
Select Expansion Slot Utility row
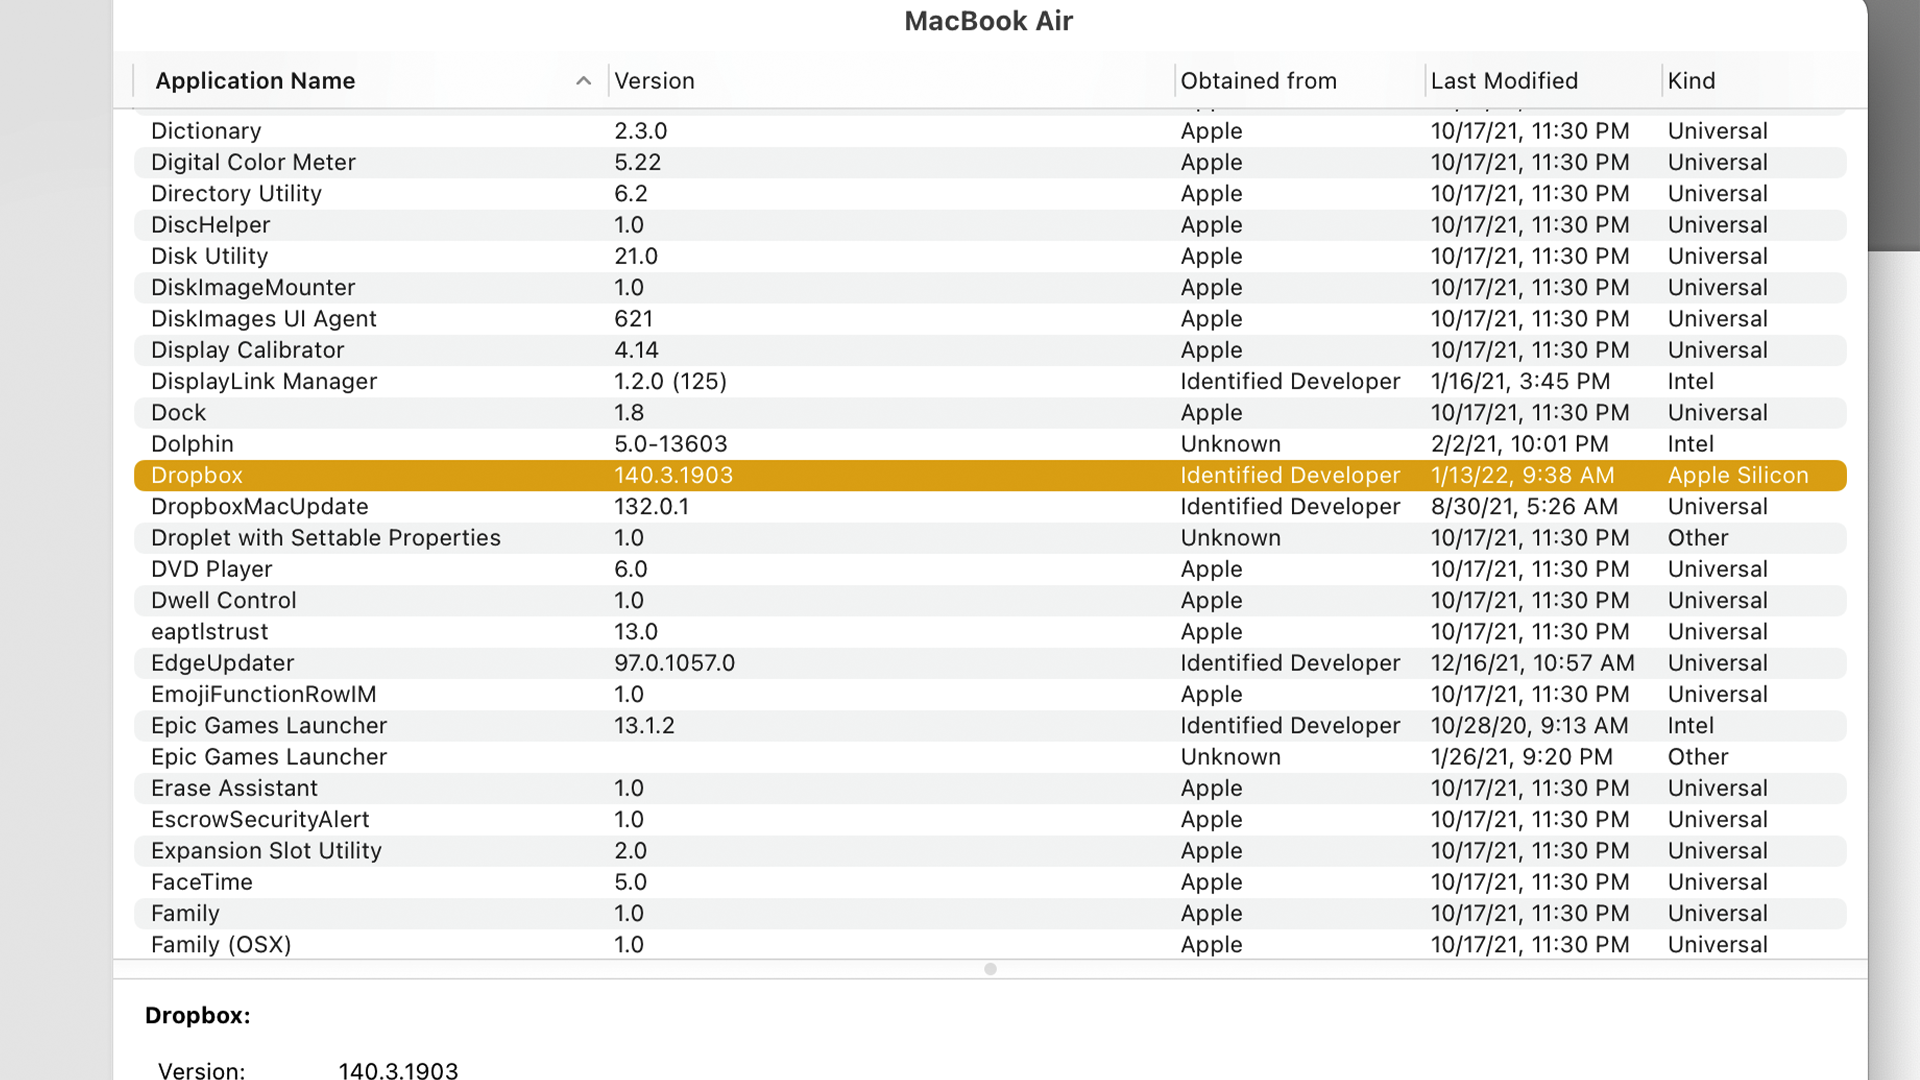(x=990, y=851)
